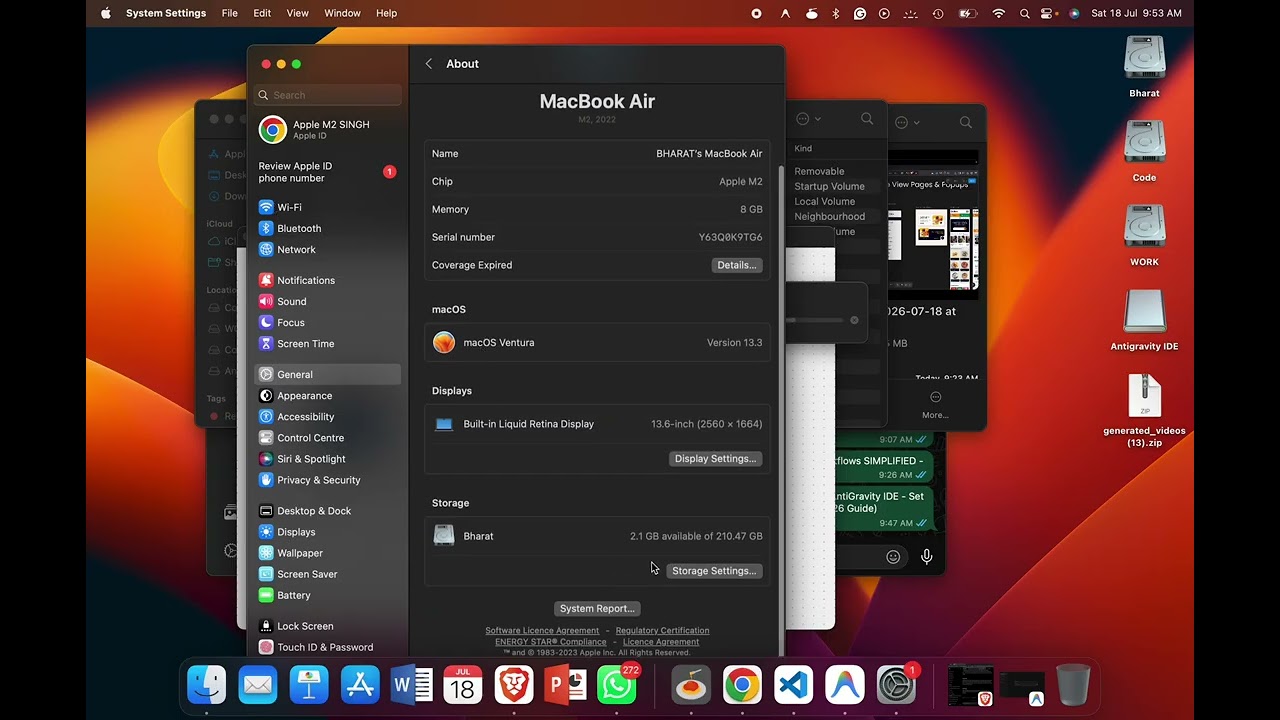Open Spotlight search in menu bar

(x=1024, y=13)
